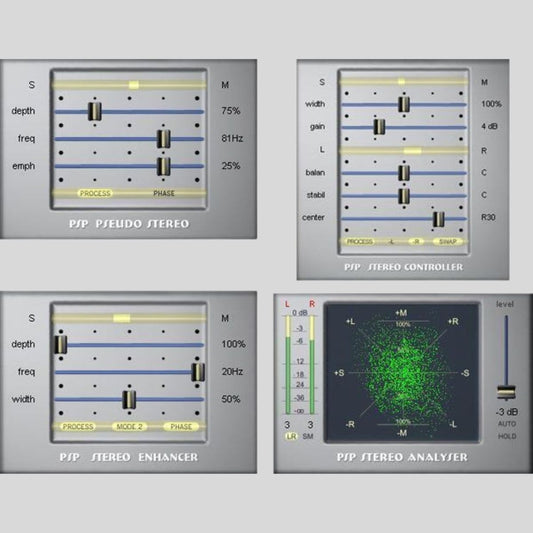This screenshot has height=533, width=533.
Task: Click the 75% depth value in Pseudo Stereo
Action: click(231, 111)
